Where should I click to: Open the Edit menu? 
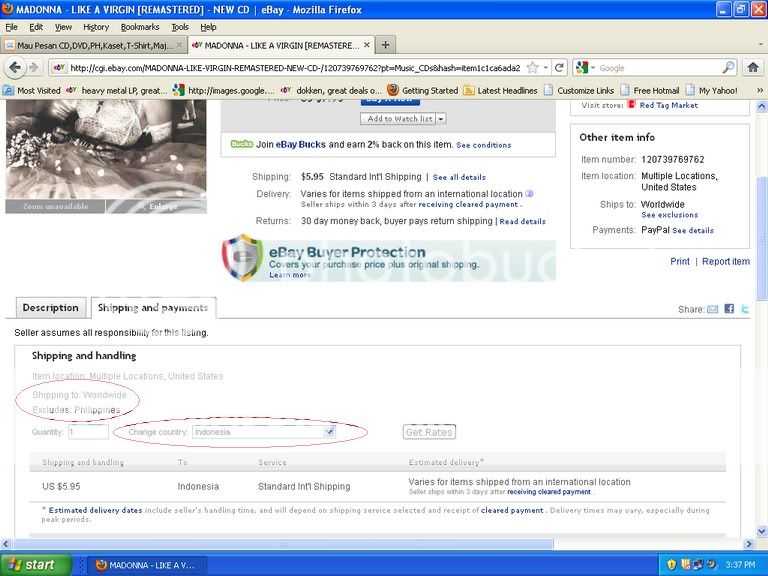[36, 27]
